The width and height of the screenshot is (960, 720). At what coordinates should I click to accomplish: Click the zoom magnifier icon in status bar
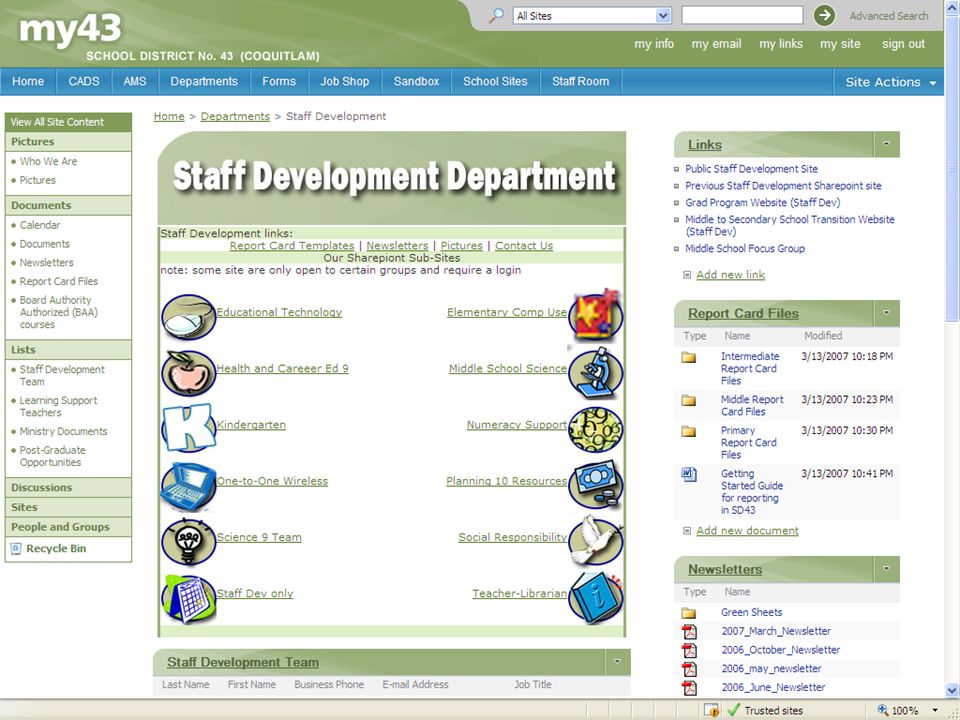click(x=882, y=710)
